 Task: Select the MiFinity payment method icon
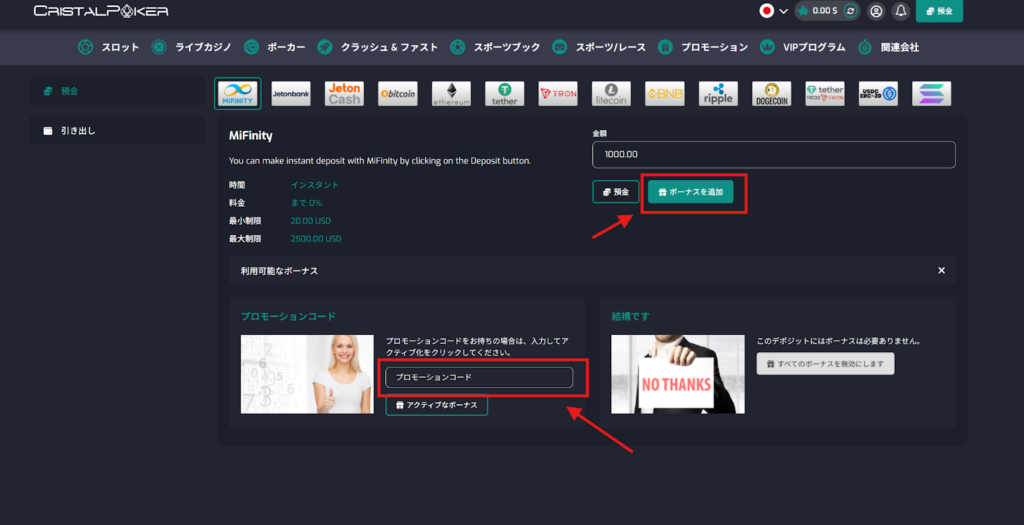tap(238, 93)
